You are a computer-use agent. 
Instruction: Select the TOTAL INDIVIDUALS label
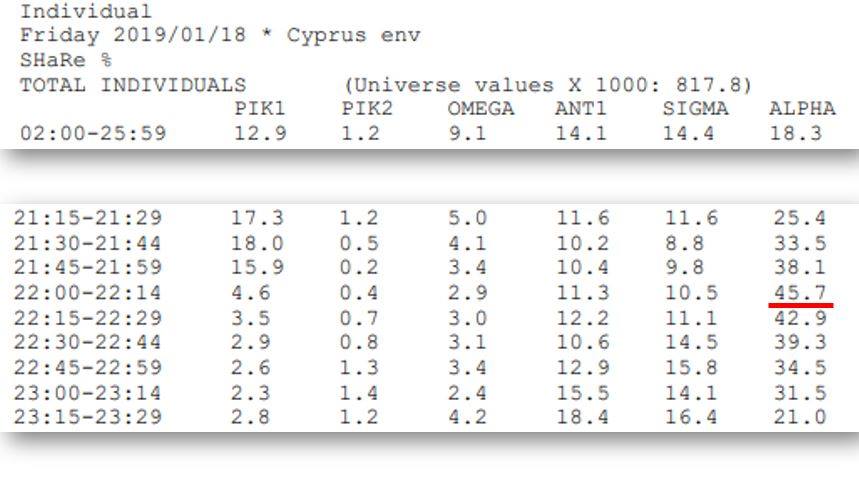[x=133, y=85]
